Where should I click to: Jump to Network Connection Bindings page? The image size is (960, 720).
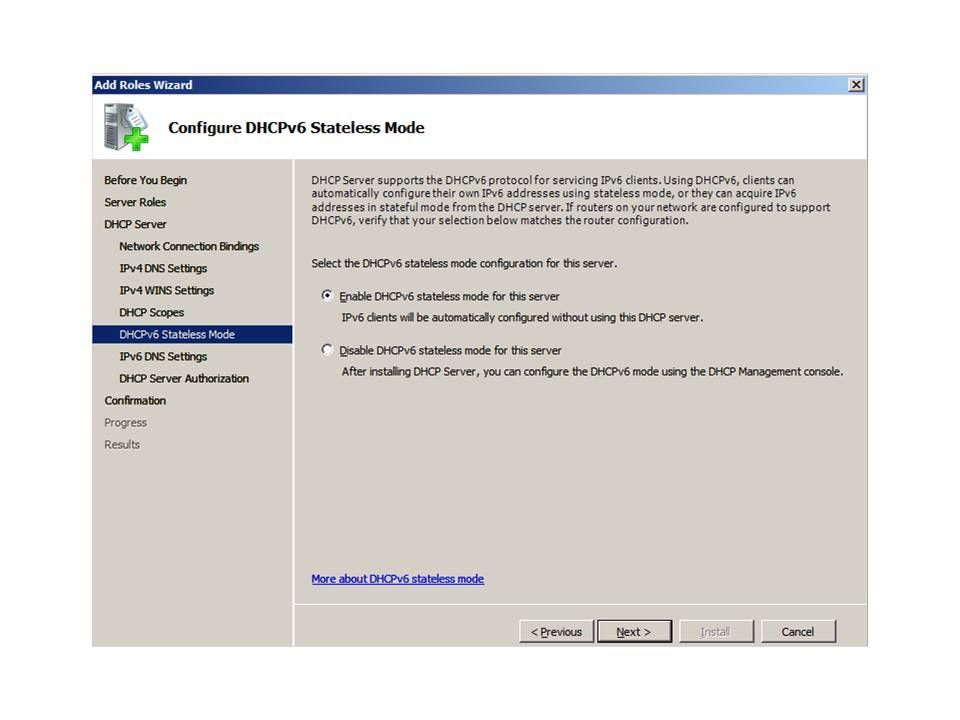pyautogui.click(x=189, y=246)
